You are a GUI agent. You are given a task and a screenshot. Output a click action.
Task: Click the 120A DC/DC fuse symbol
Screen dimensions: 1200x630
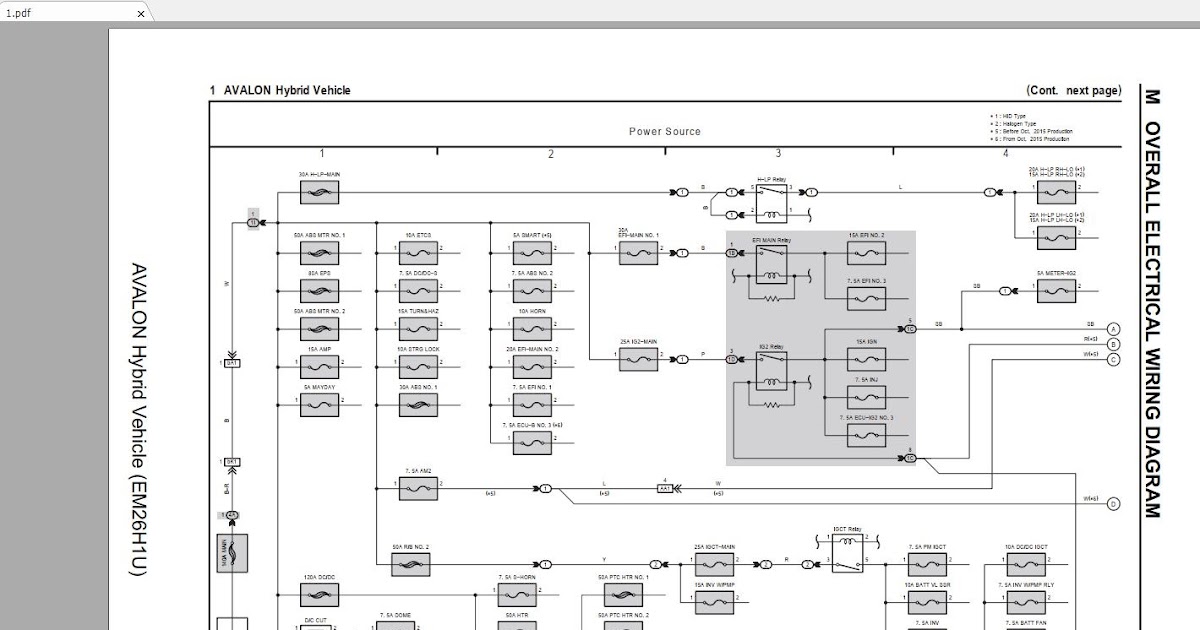coord(319,596)
